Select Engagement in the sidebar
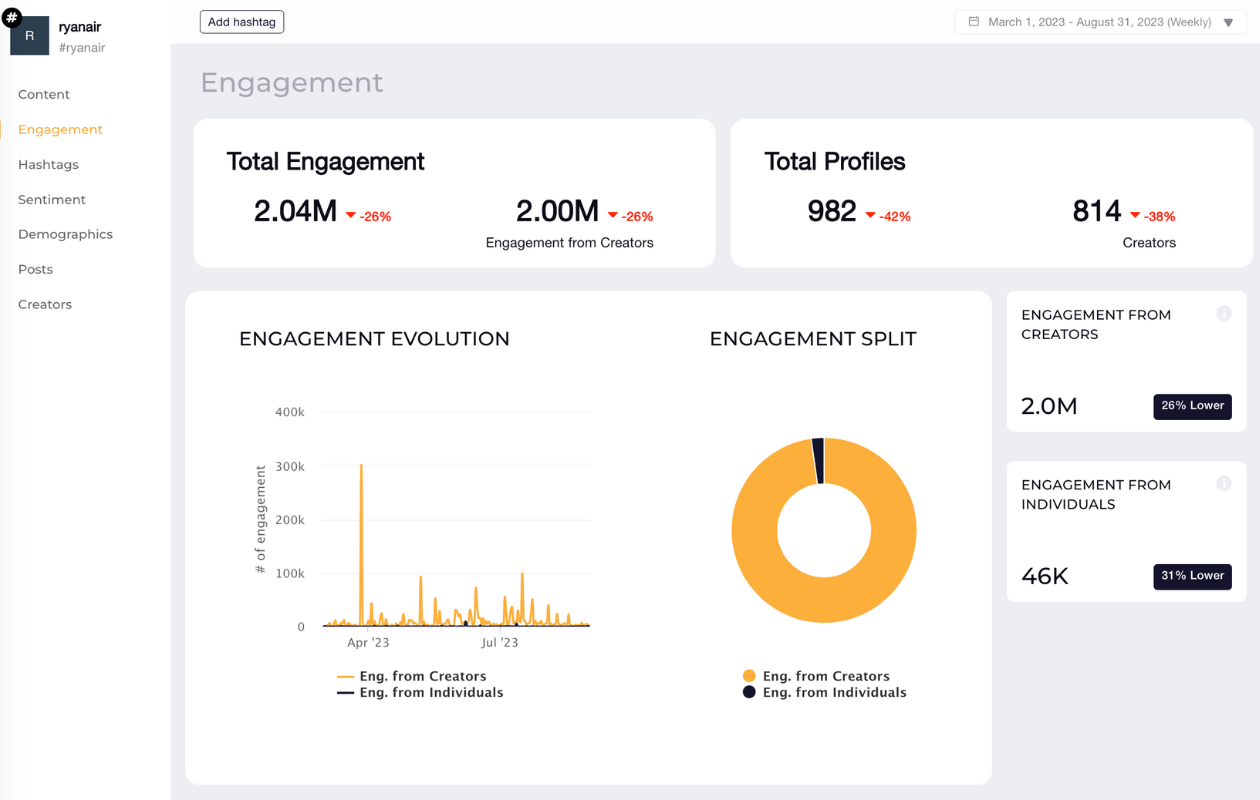This screenshot has height=800, width=1260. click(60, 129)
